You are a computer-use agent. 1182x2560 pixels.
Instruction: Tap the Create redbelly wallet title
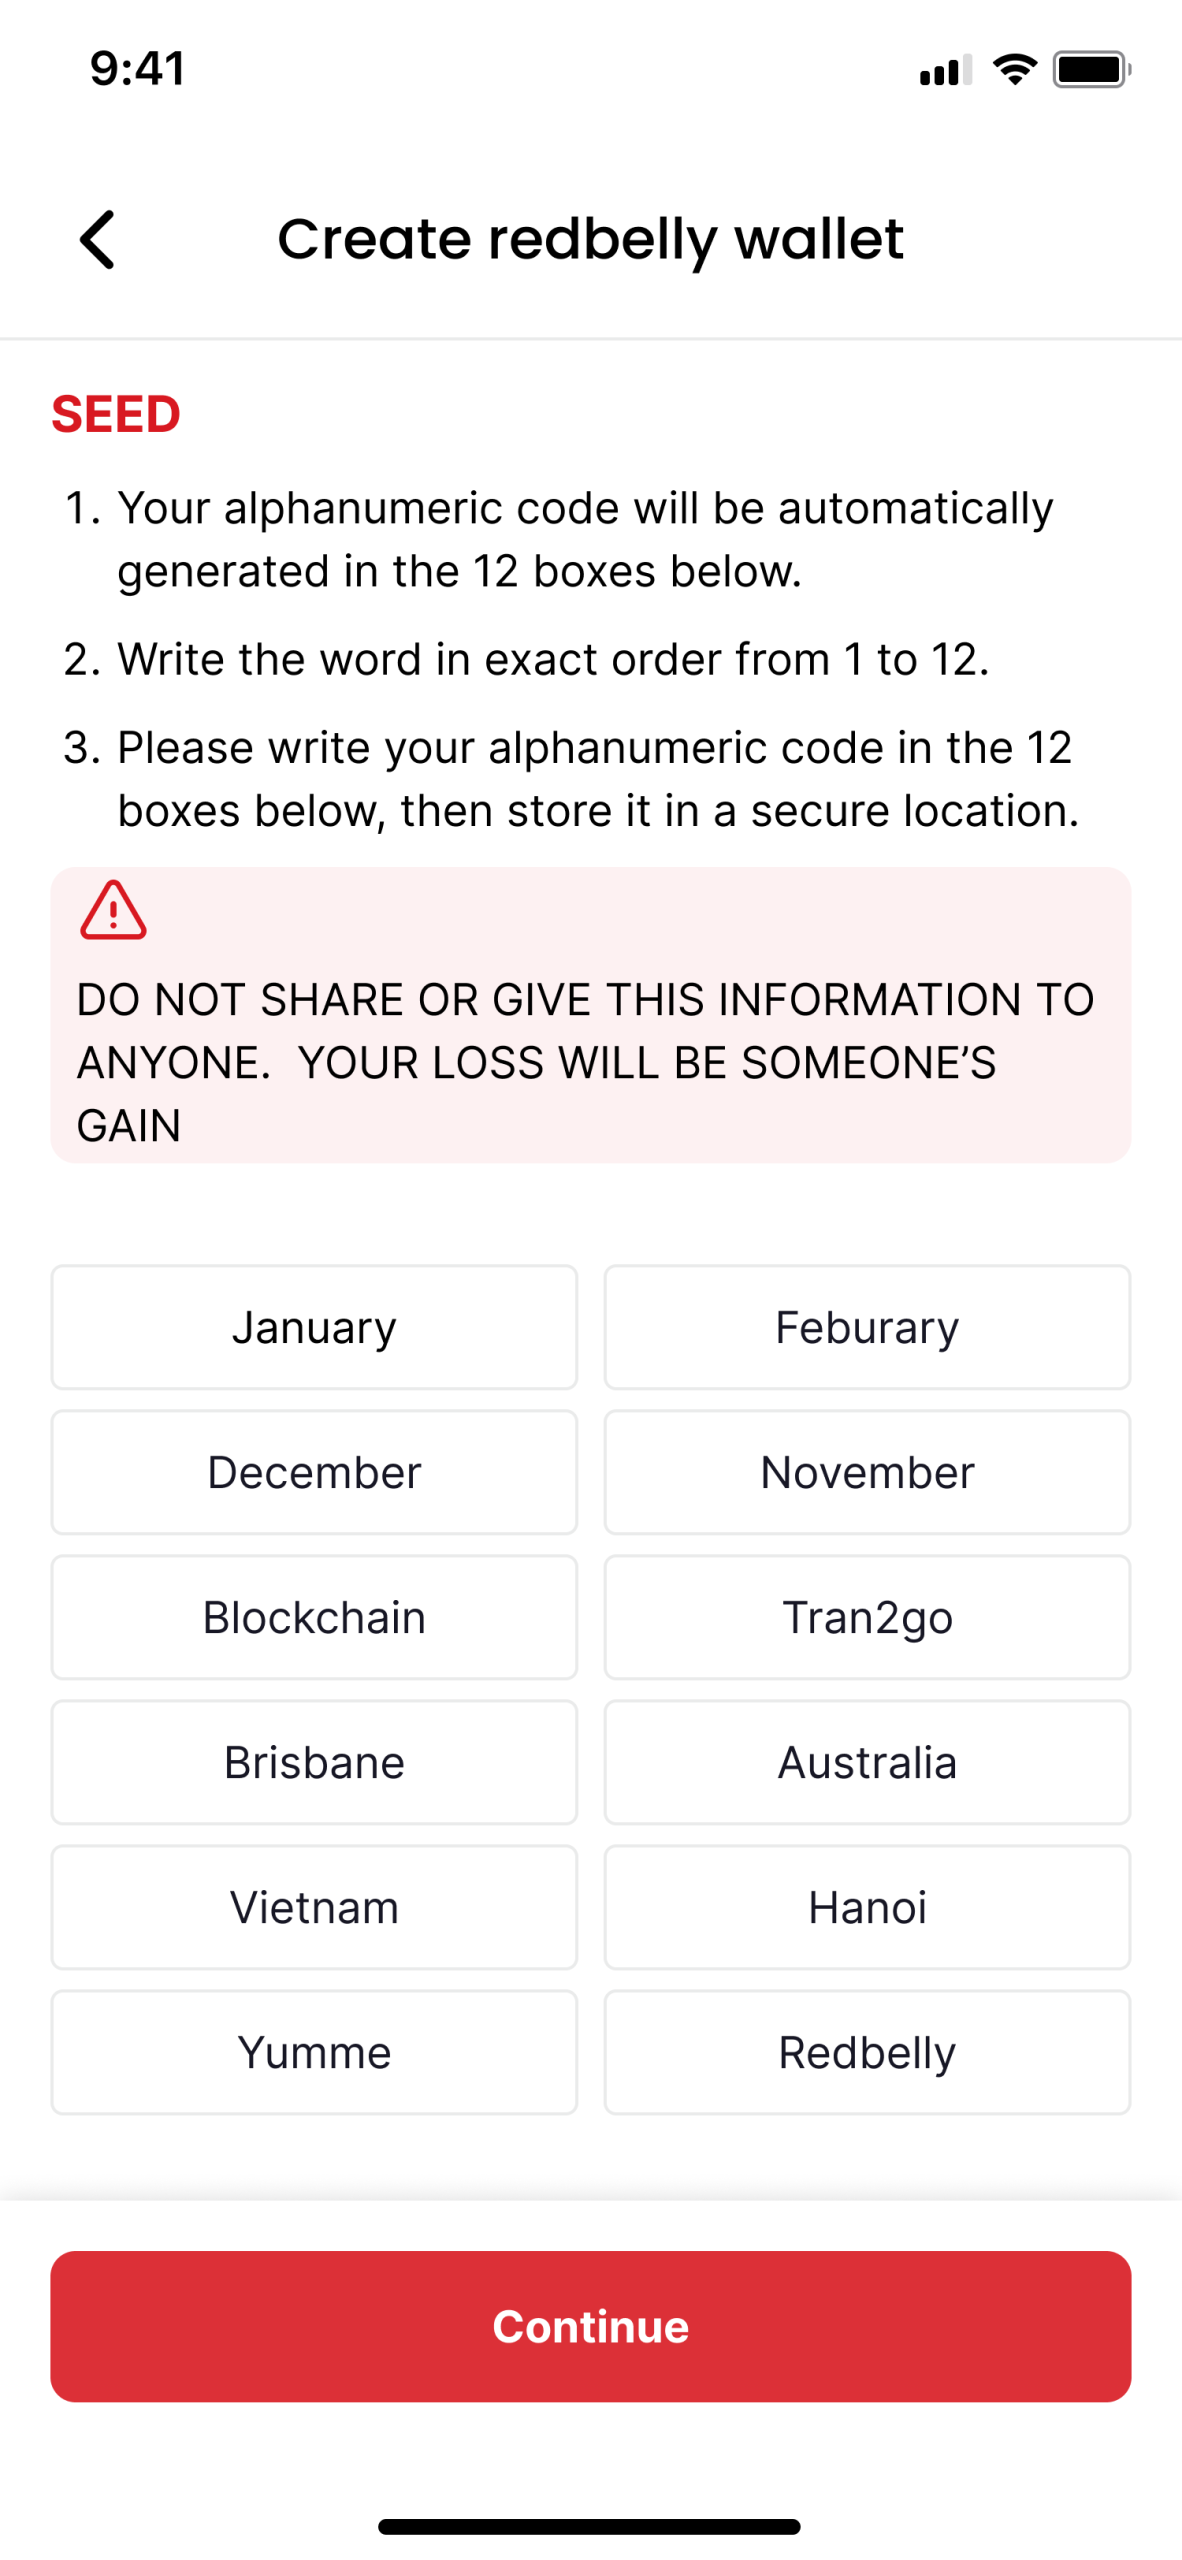pos(590,240)
